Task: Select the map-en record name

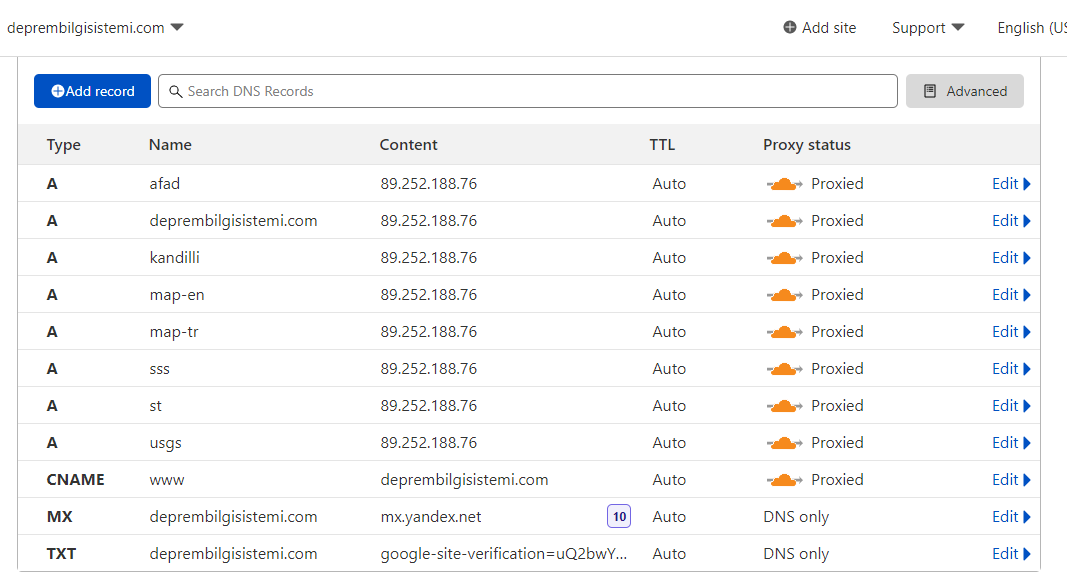Action: [x=177, y=295]
